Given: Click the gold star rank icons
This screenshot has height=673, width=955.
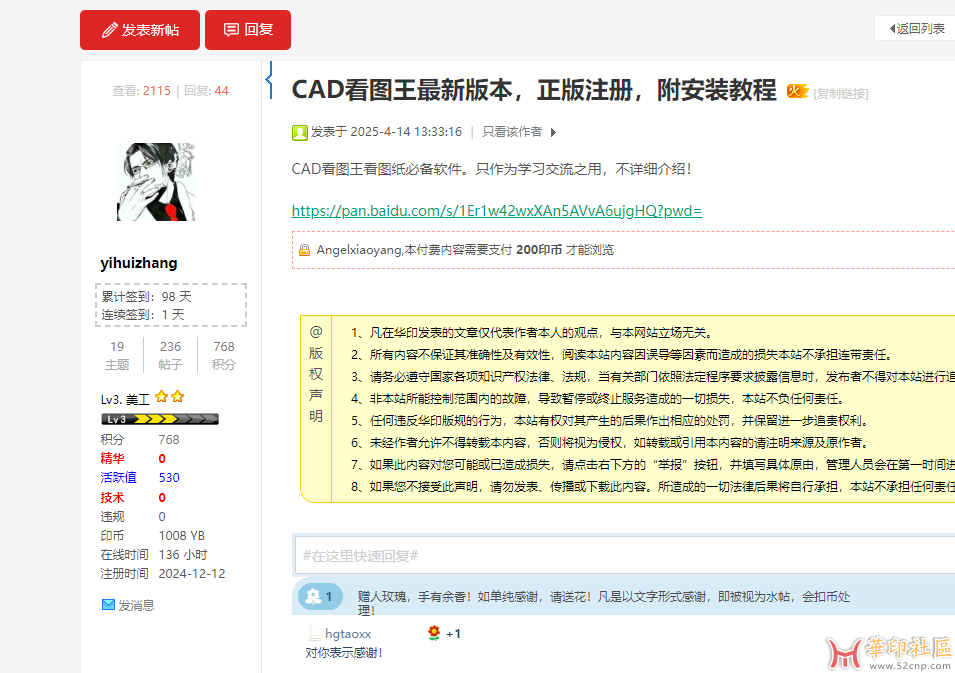Looking at the screenshot, I should pyautogui.click(x=169, y=397).
